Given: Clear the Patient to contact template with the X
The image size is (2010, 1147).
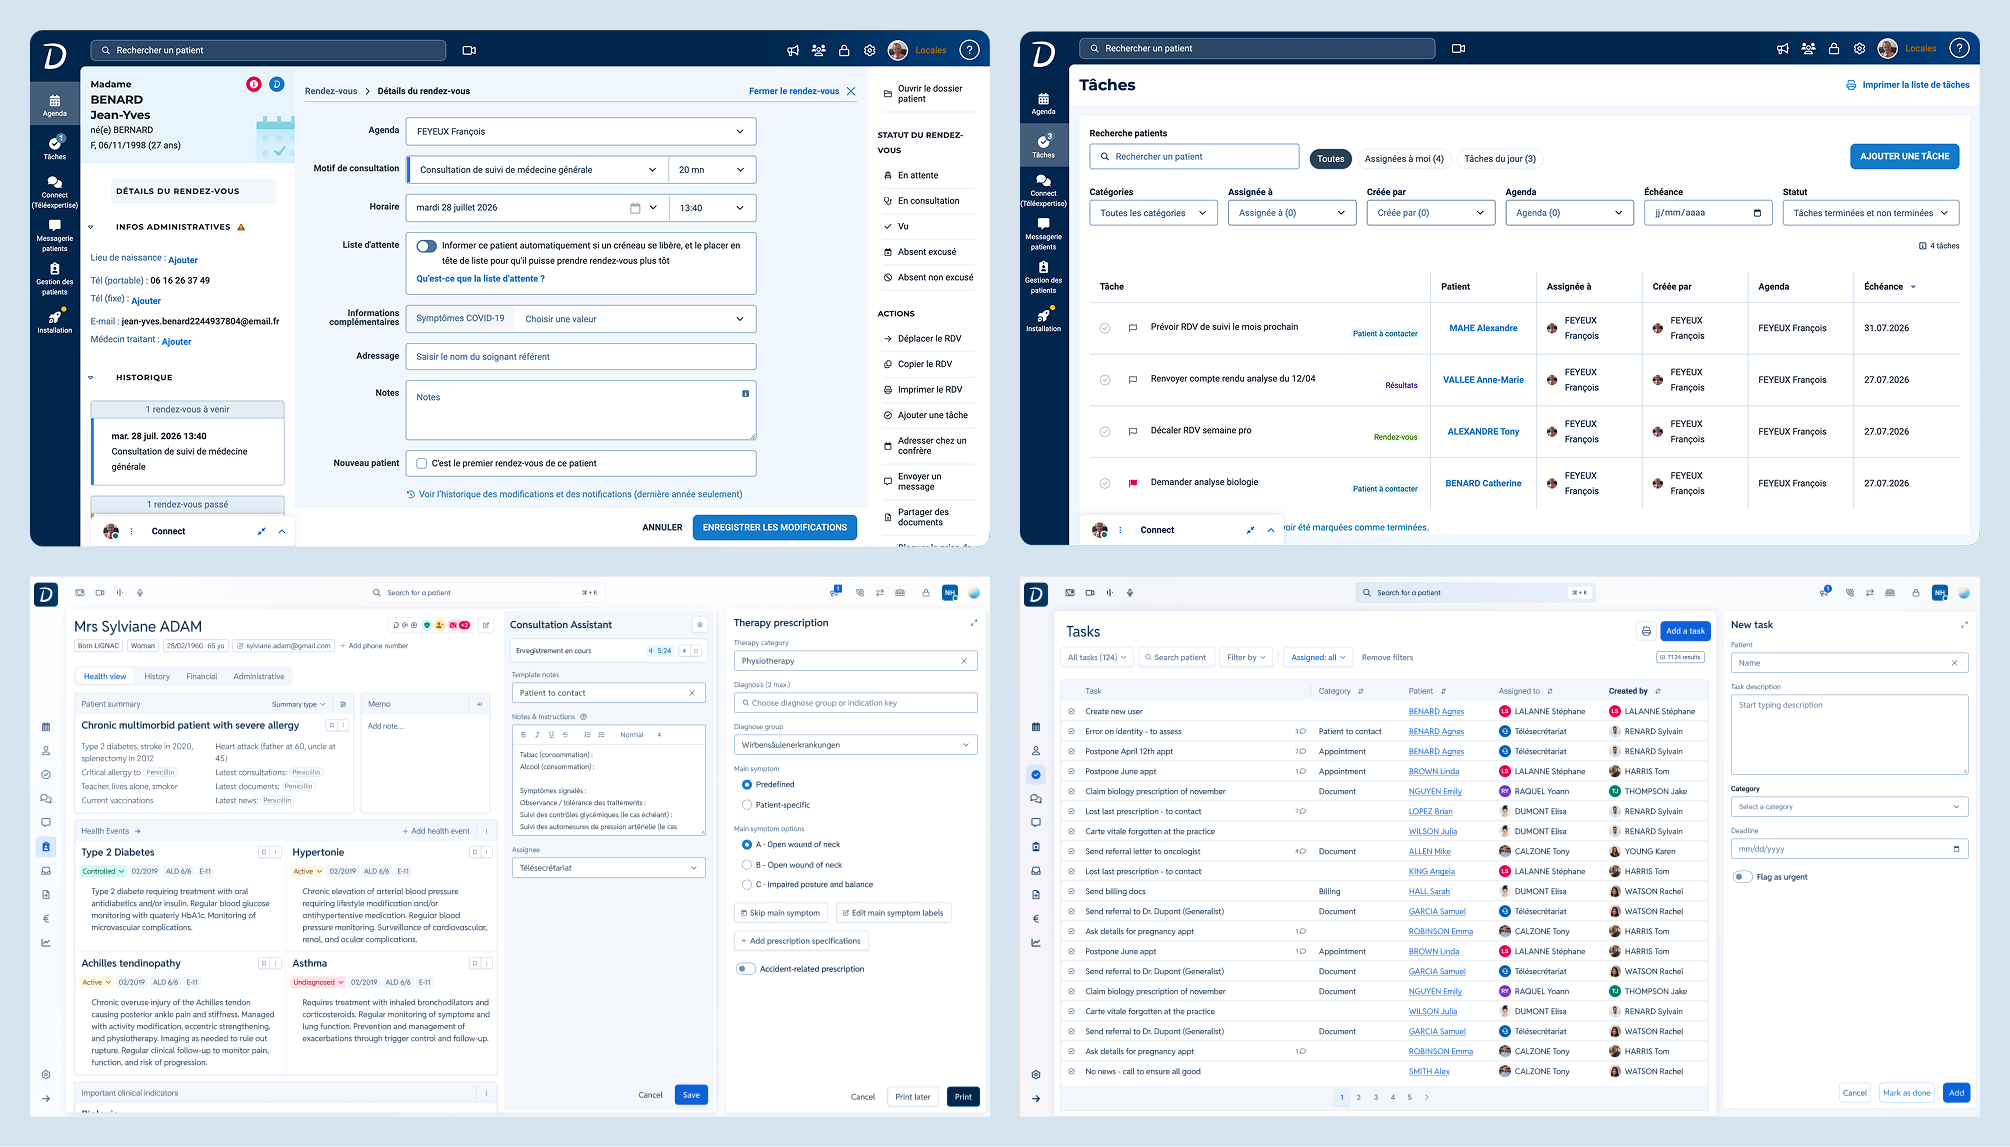Looking at the screenshot, I should 692,693.
